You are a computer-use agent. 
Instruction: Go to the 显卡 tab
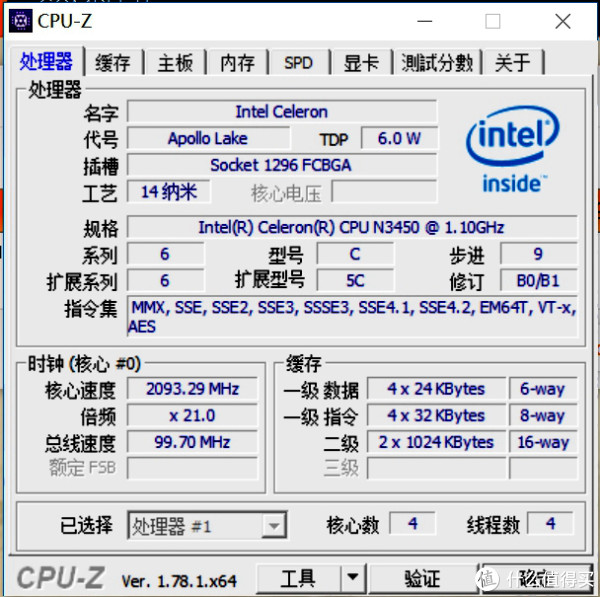(361, 62)
